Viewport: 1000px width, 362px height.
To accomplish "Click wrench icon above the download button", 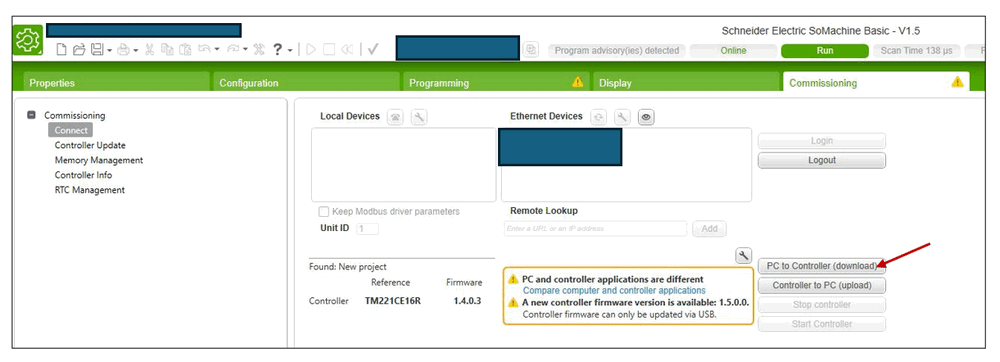I will coord(744,255).
